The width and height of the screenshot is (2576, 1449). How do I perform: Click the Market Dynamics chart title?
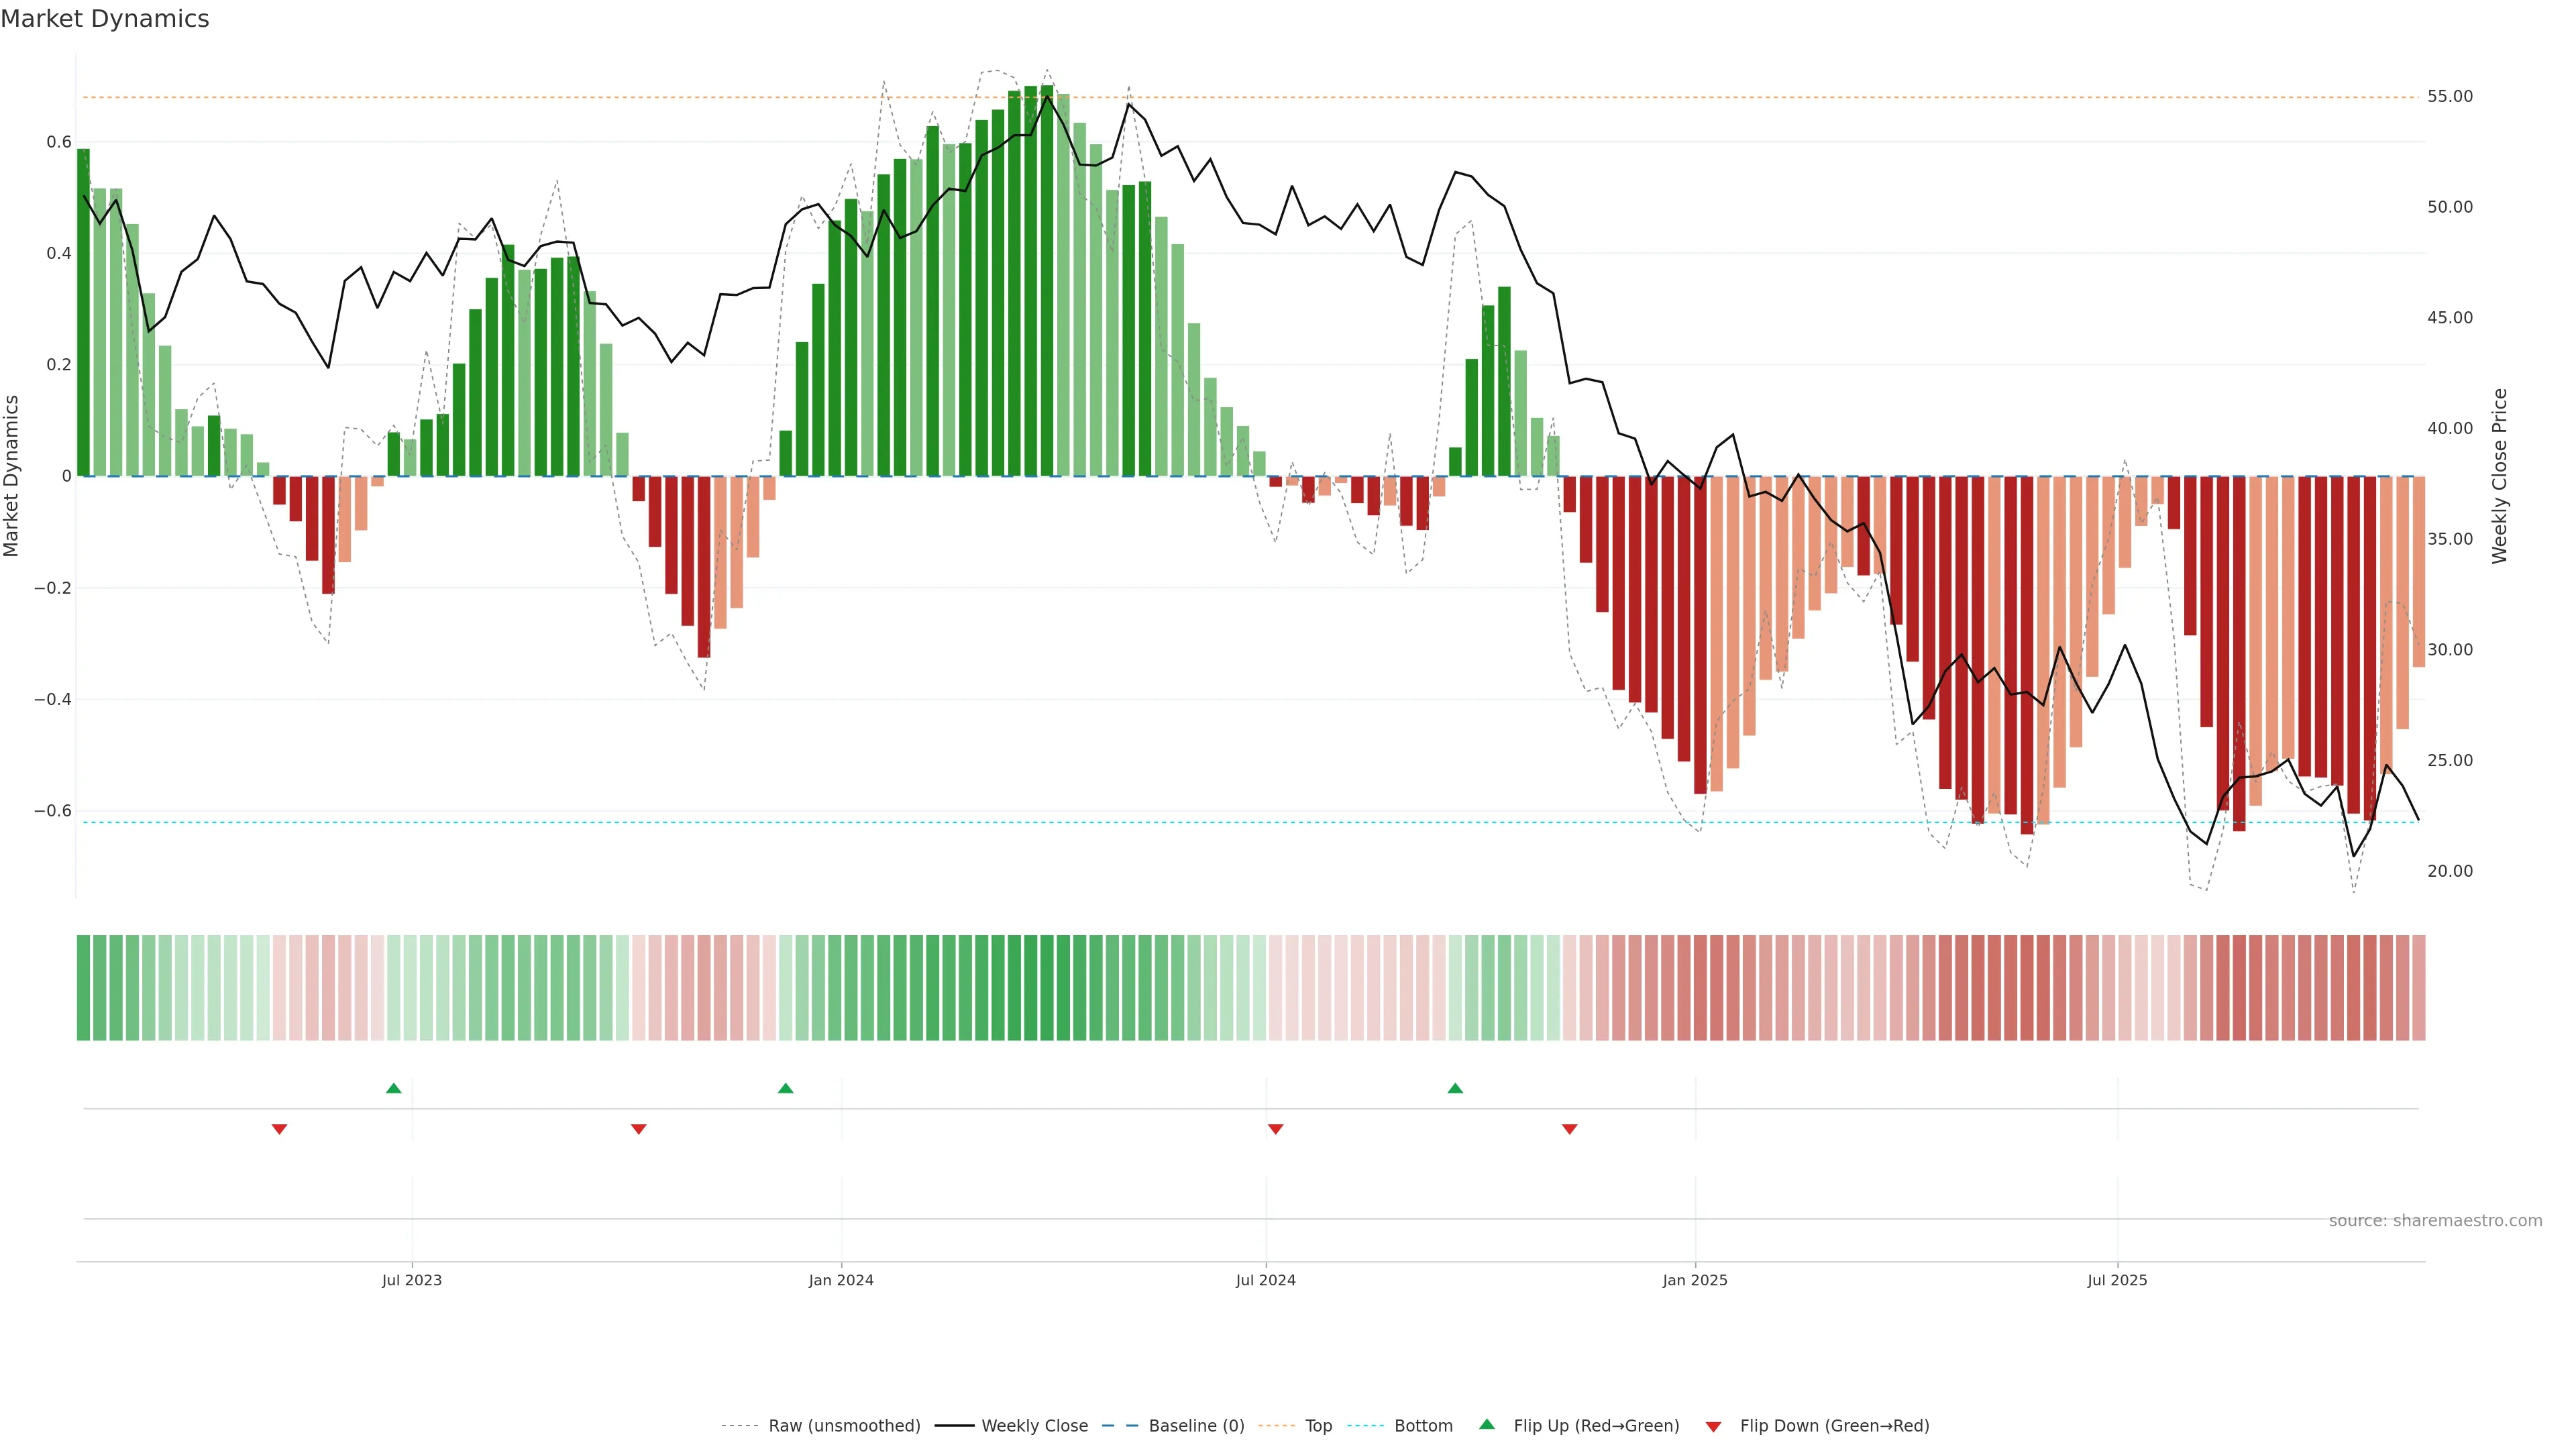click(x=105, y=19)
